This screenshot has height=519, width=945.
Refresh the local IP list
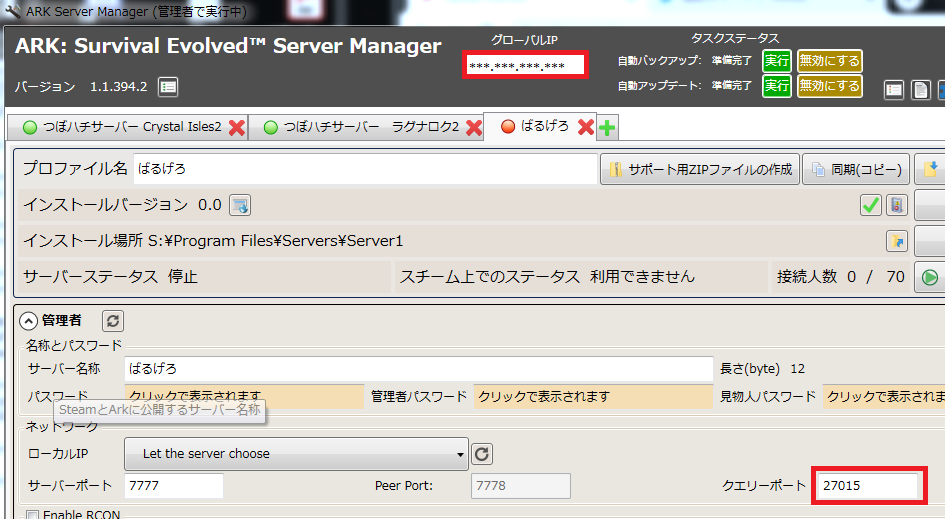(482, 454)
